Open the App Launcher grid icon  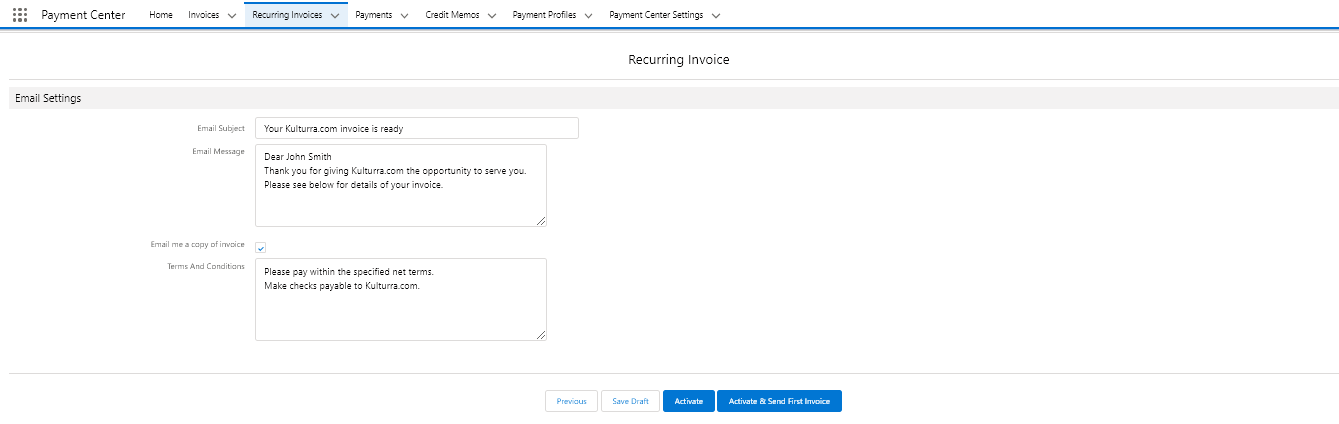20,15
